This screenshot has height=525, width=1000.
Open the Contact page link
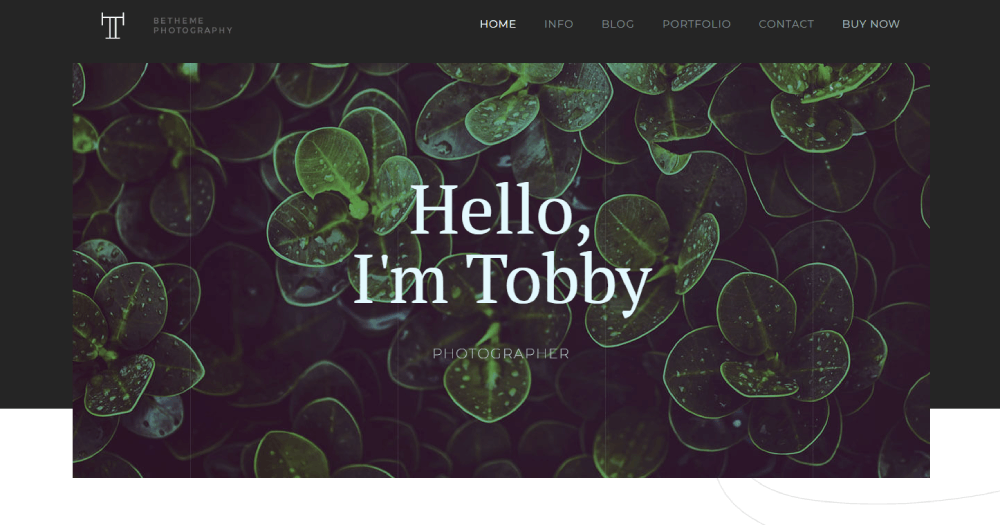coord(786,24)
